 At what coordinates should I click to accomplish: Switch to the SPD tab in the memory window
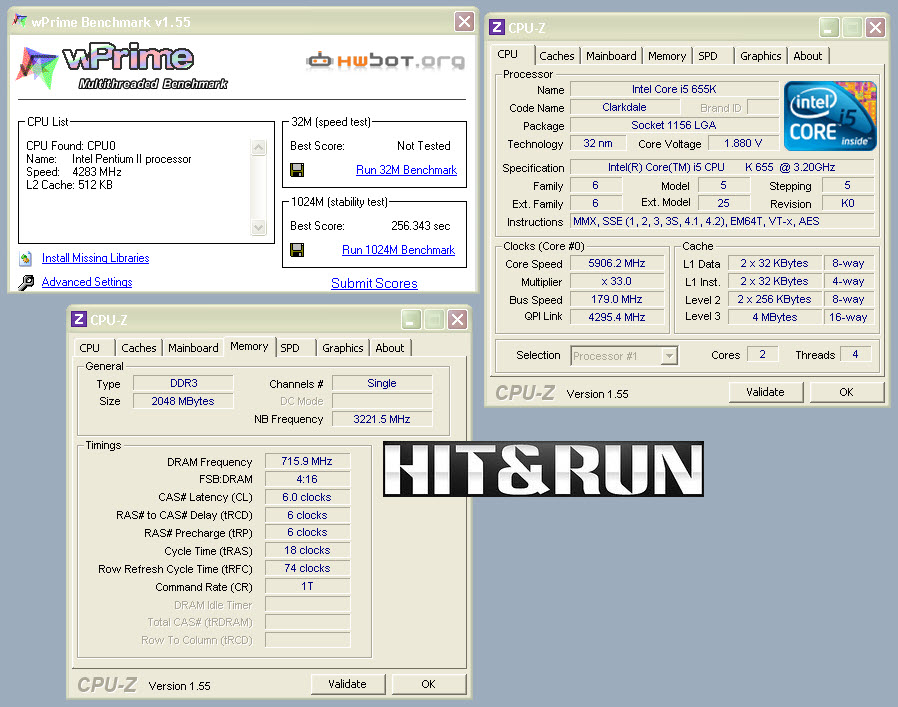290,348
